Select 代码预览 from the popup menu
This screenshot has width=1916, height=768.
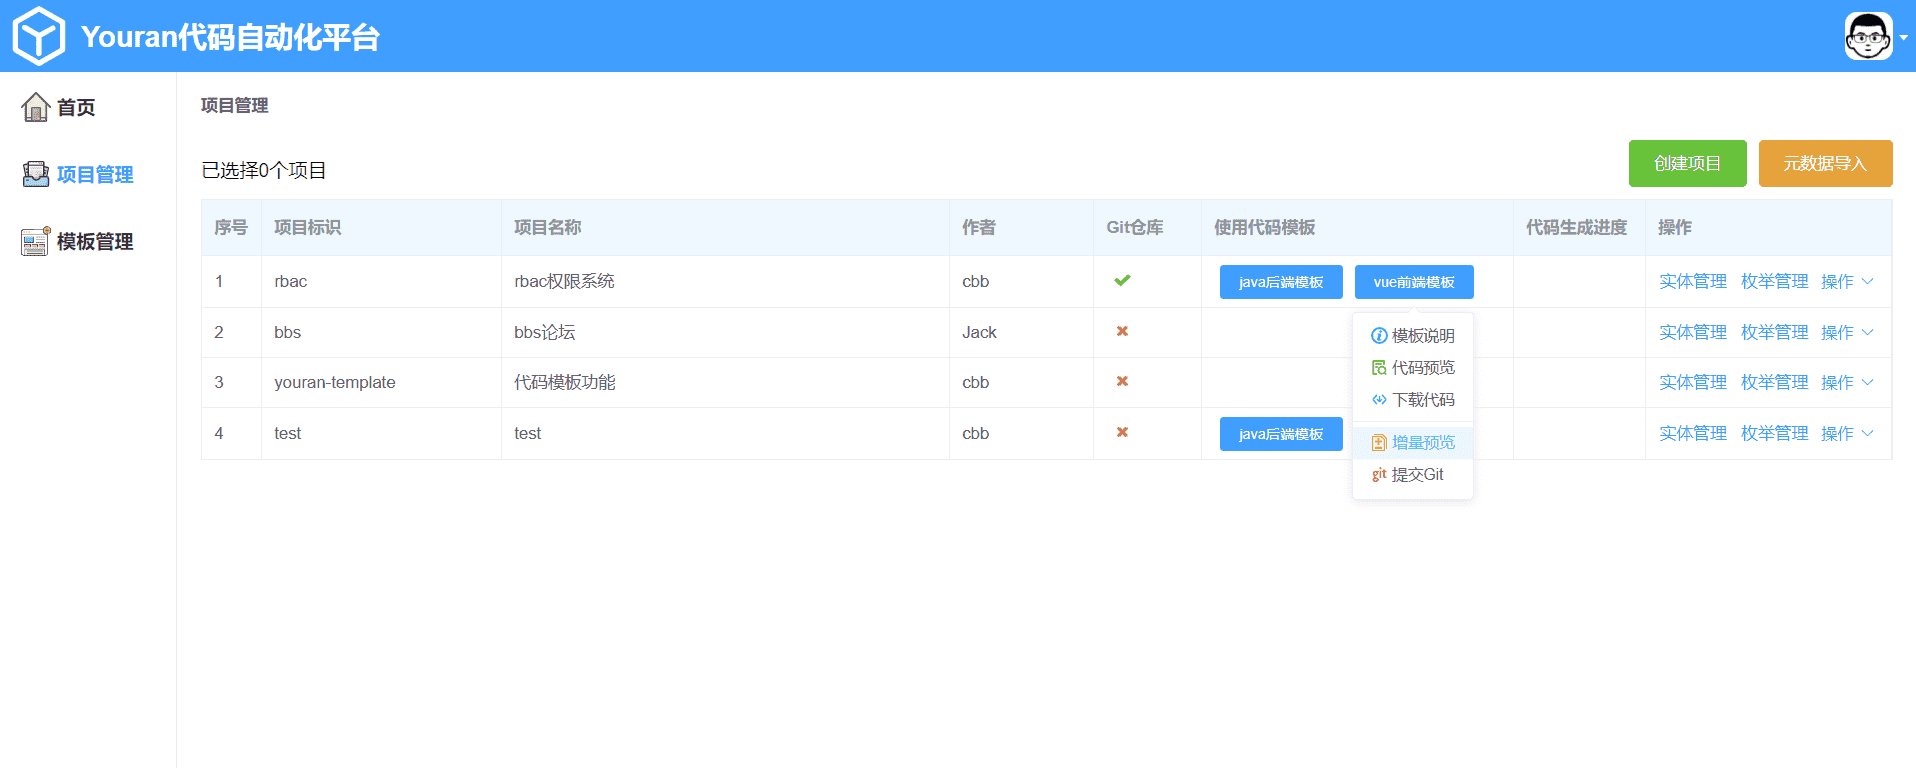coord(1412,368)
